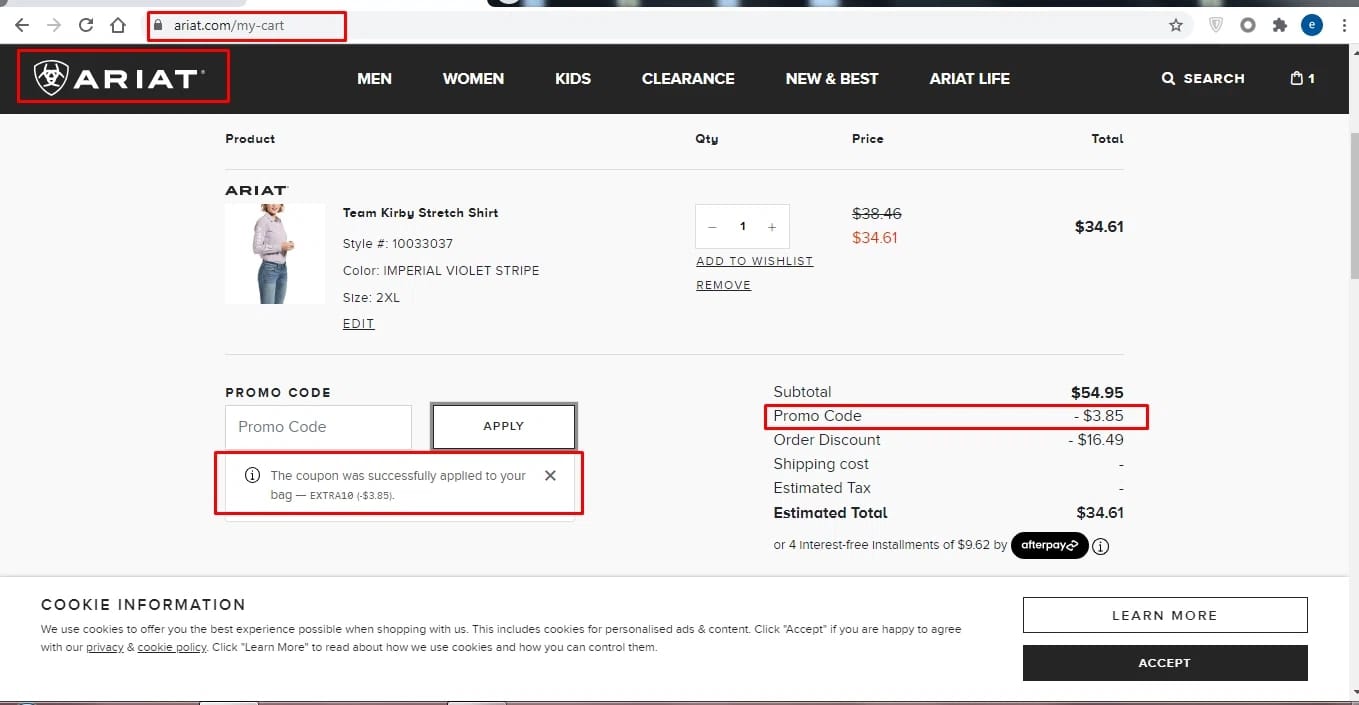The height and width of the screenshot is (705, 1359).
Task: Open the Chrome profile avatar
Action: pyautogui.click(x=1311, y=25)
